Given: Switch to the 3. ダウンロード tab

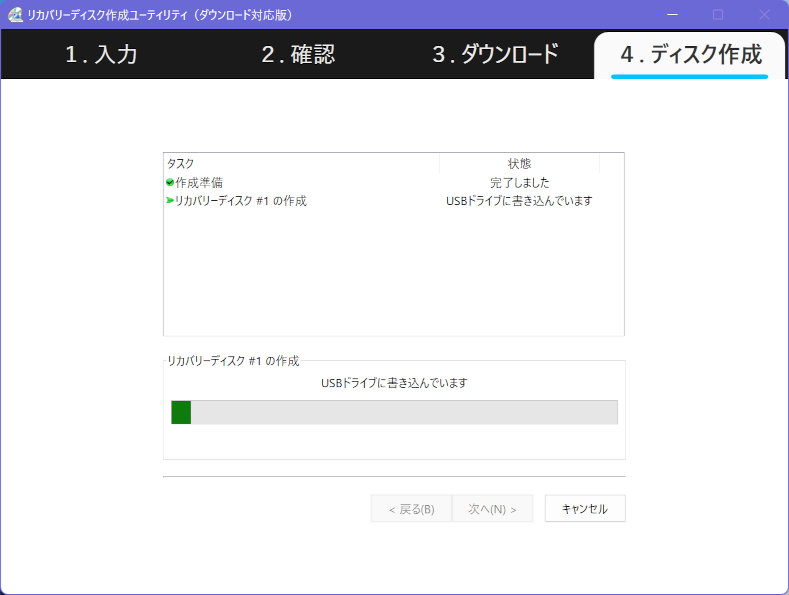Looking at the screenshot, I should pyautogui.click(x=496, y=54).
